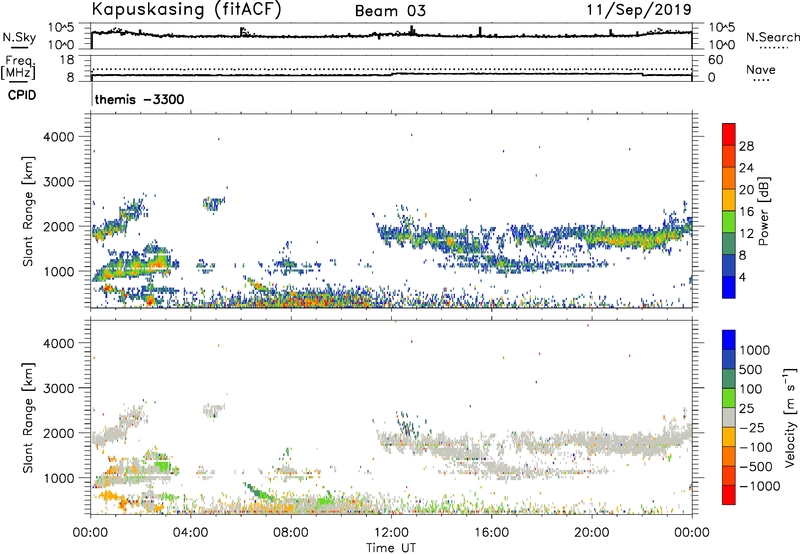Click the right '10^0' noise axis value
Screen dimensions: 800x554
[x=721, y=45]
